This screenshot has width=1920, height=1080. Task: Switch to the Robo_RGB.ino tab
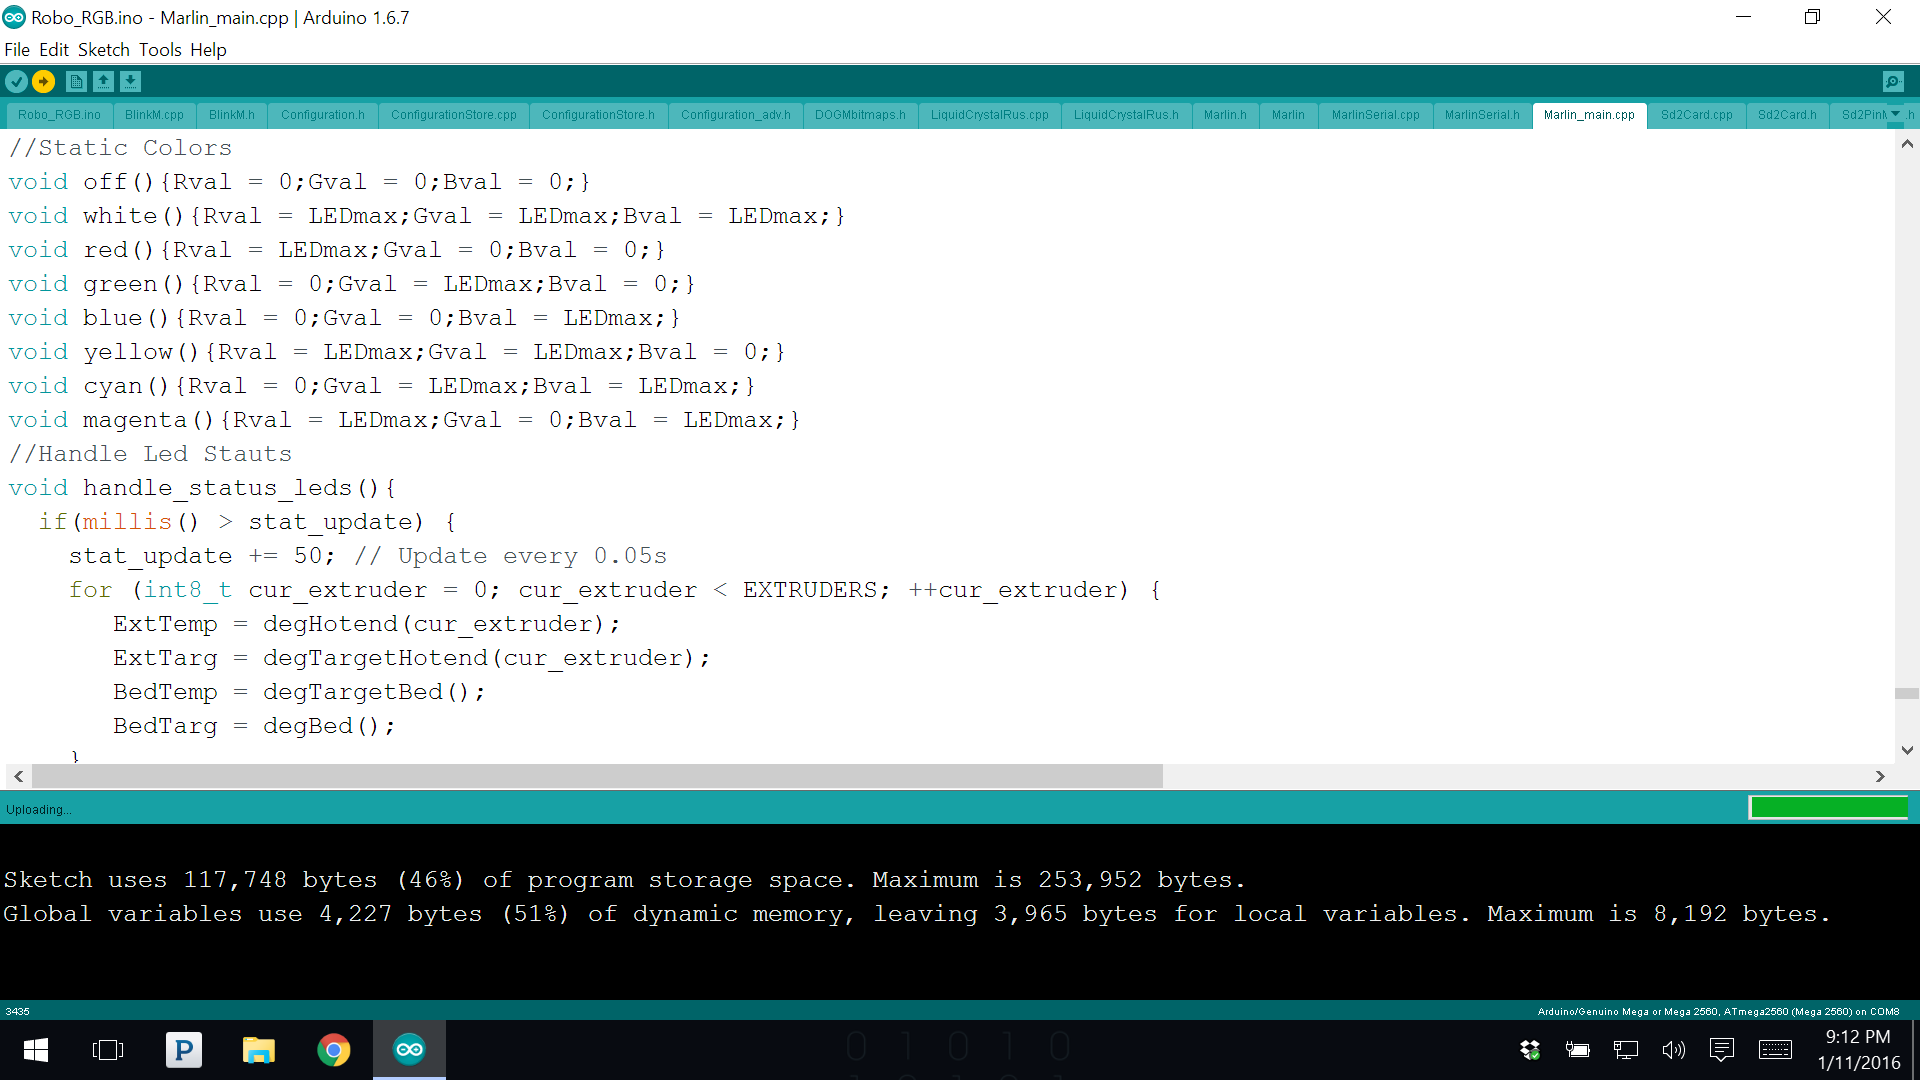(59, 115)
